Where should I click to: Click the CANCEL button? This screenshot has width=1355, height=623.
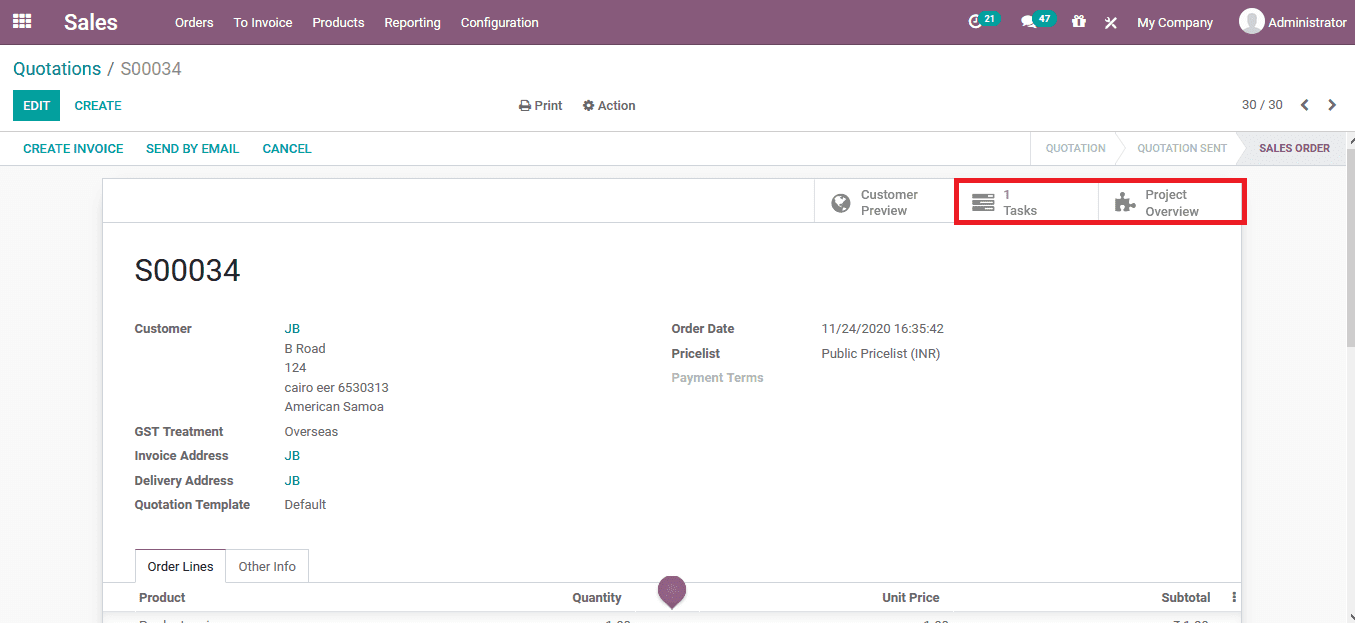click(287, 148)
